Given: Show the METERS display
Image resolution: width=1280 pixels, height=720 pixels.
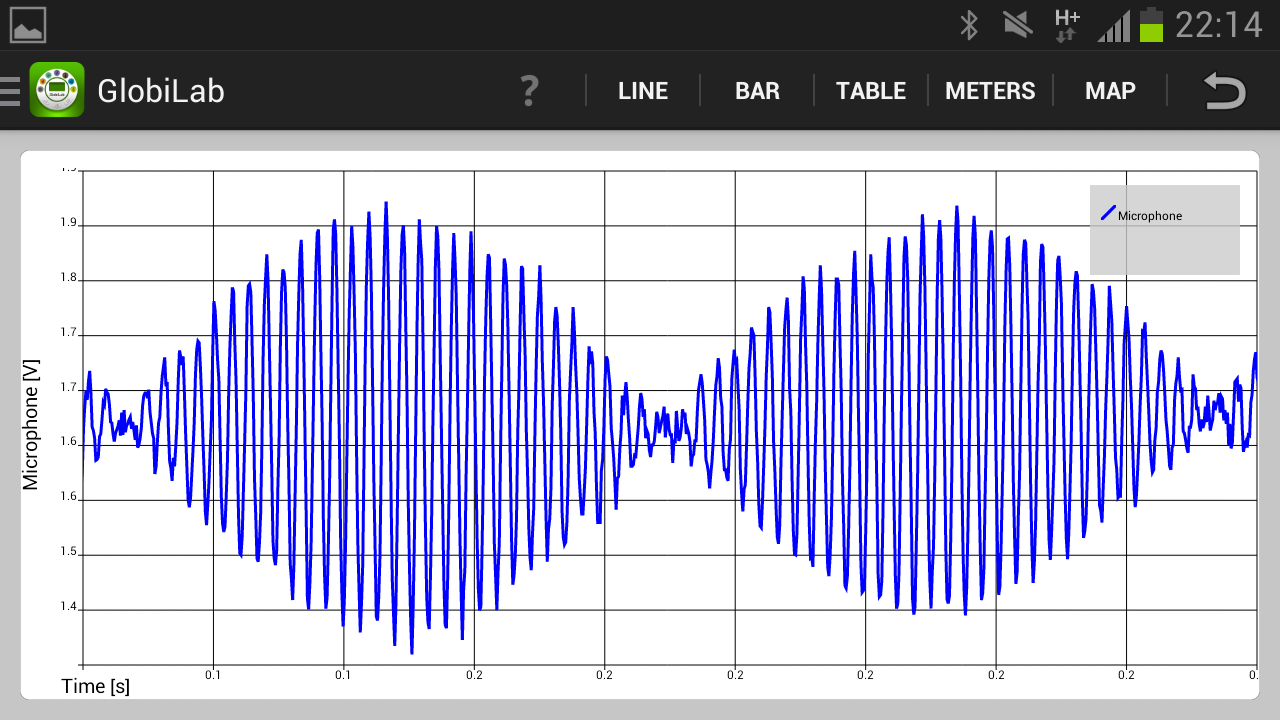Looking at the screenshot, I should pyautogui.click(x=990, y=91).
